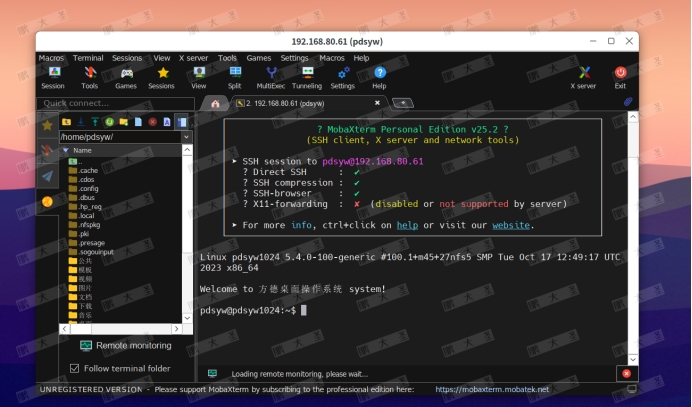Click file list scroll up arrow
Image resolution: width=692 pixels, height=407 pixels.
pos(187,150)
